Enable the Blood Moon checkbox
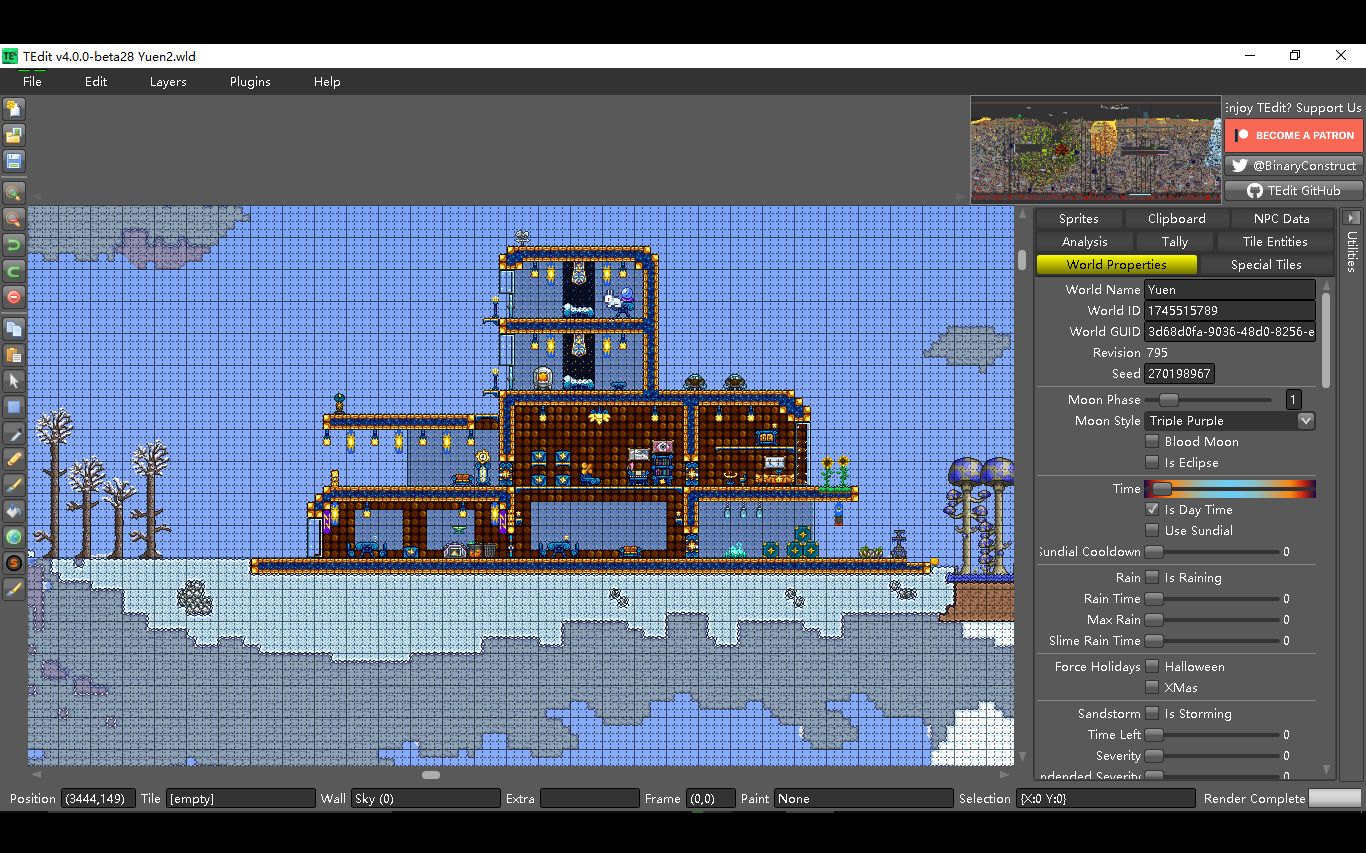This screenshot has height=853, width=1366. (1152, 441)
